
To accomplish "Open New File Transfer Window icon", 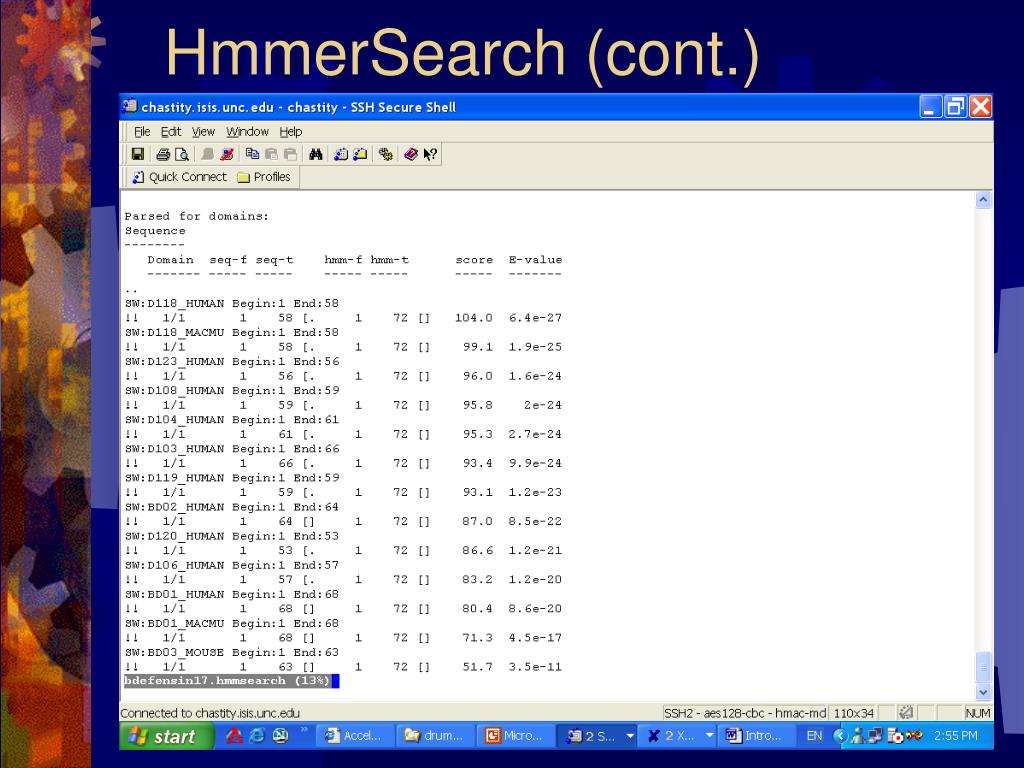I will [x=360, y=154].
